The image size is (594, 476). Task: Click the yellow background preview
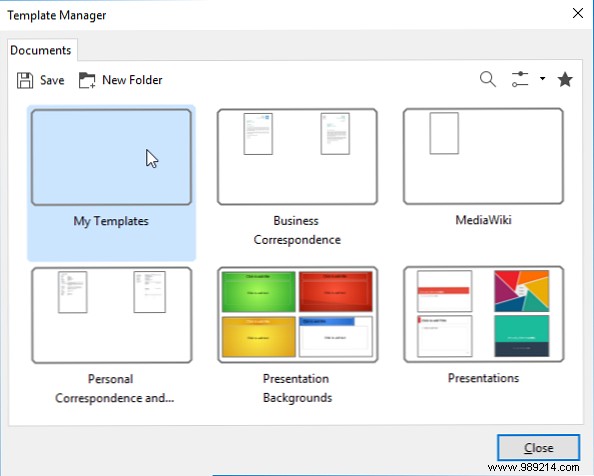259,337
